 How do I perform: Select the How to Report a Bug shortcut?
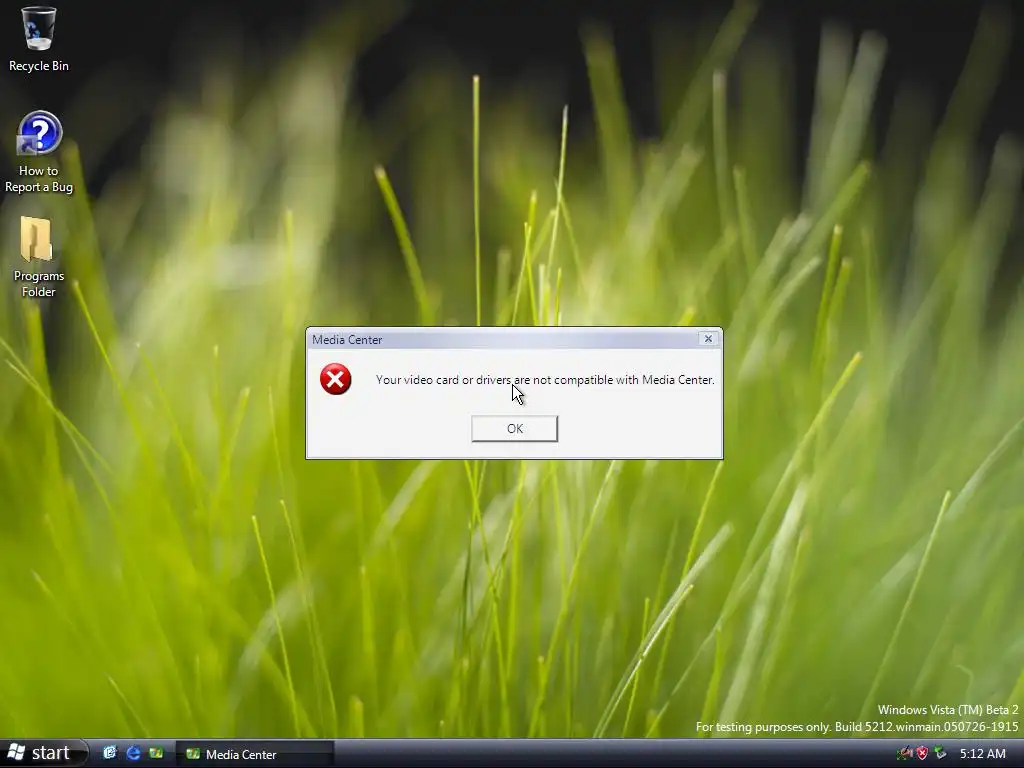39,152
